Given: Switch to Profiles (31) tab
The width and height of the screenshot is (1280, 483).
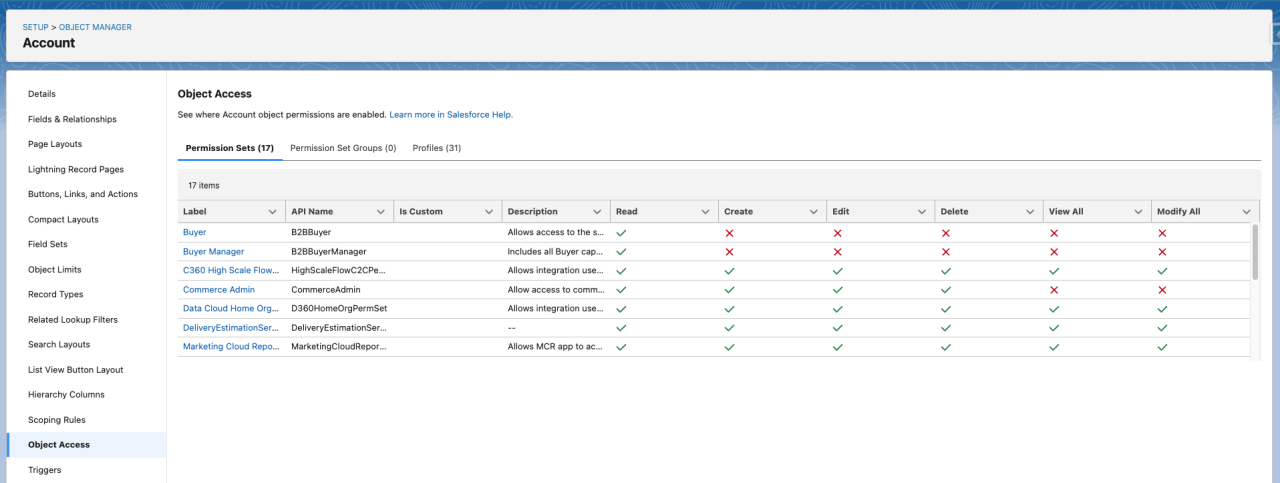Looking at the screenshot, I should [x=437, y=148].
